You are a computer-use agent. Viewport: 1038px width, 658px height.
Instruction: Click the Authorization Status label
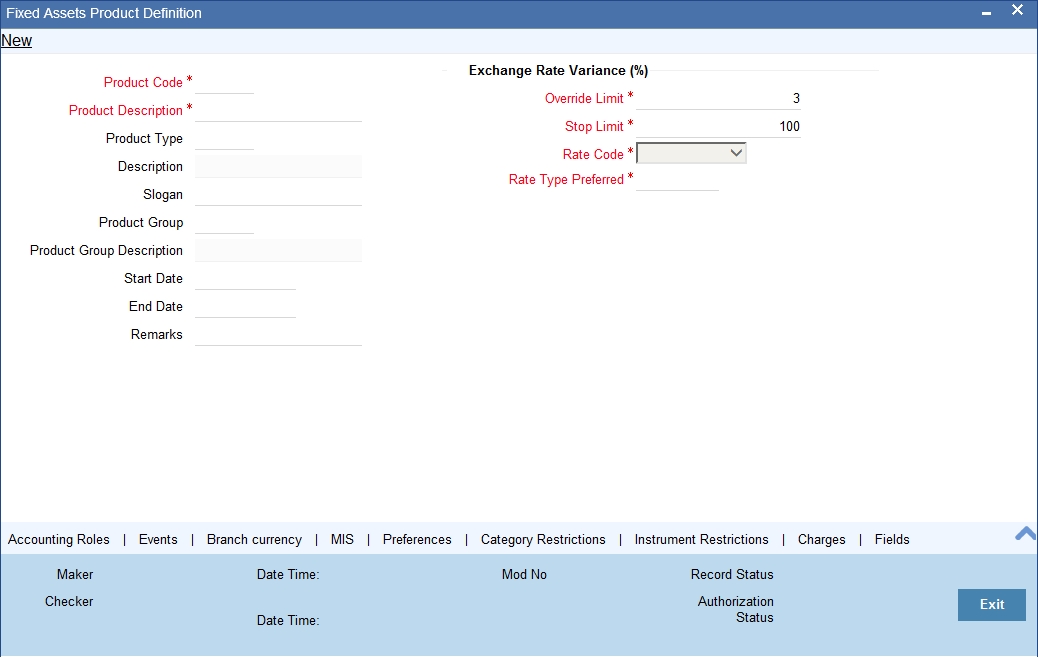point(735,610)
